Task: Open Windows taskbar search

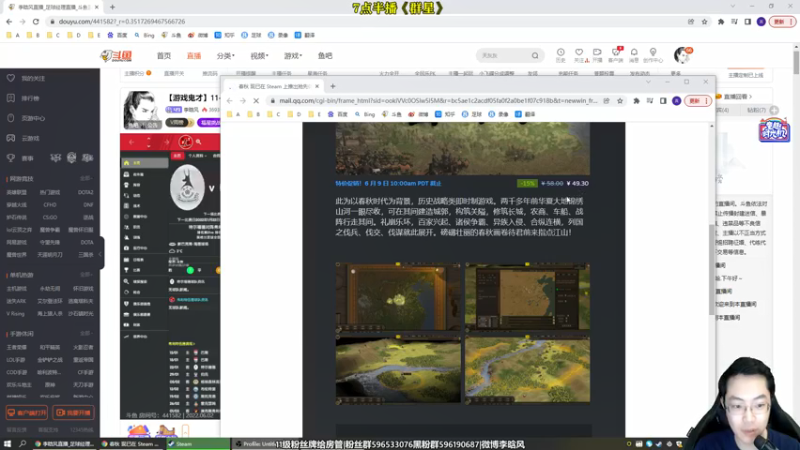Action: (22, 444)
